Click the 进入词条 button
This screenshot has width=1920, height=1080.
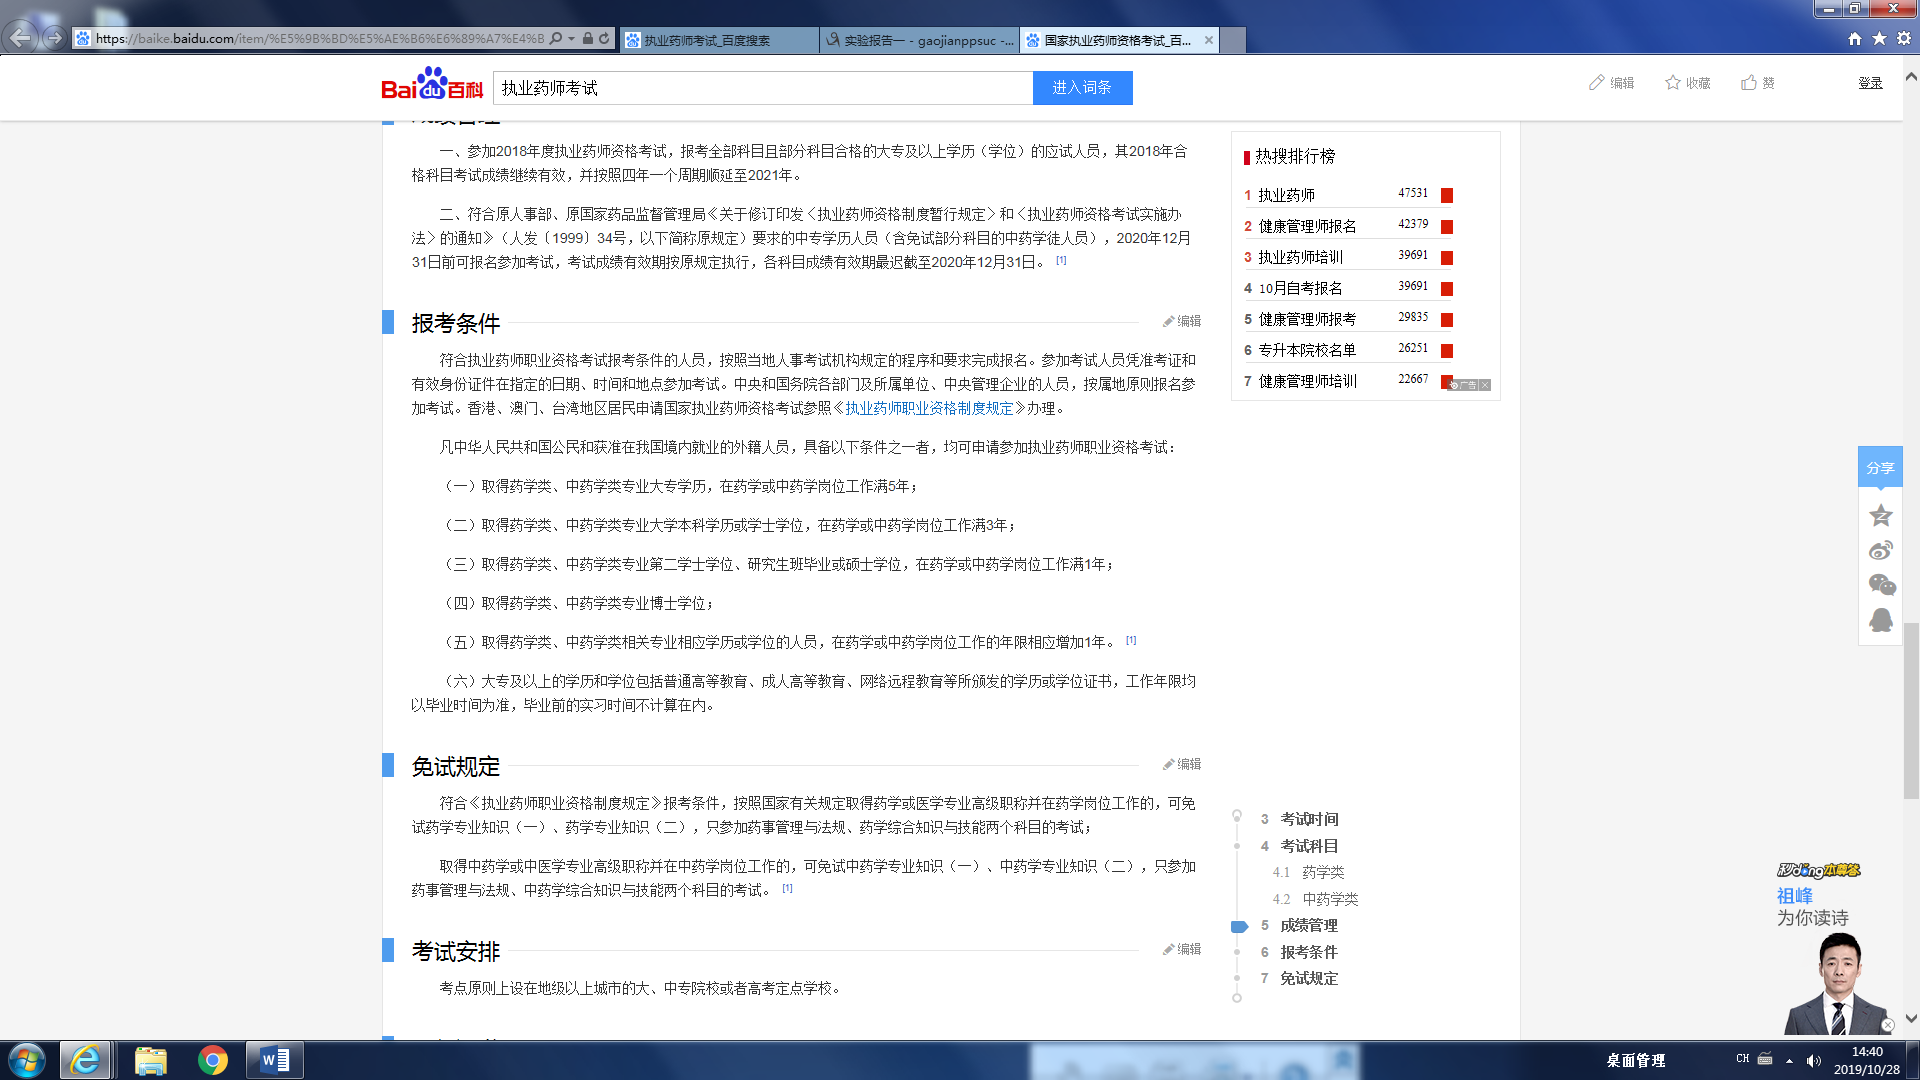[x=1082, y=88]
